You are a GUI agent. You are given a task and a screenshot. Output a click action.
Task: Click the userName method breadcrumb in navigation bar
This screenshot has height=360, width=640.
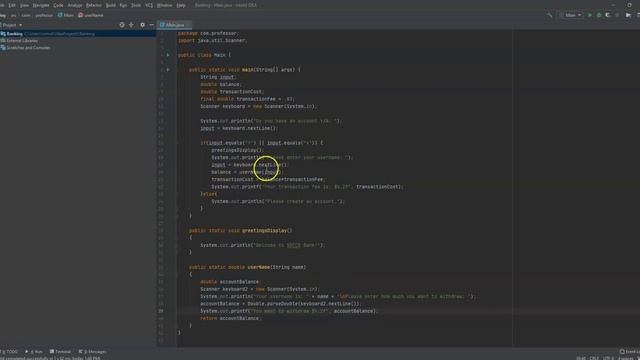pos(91,15)
